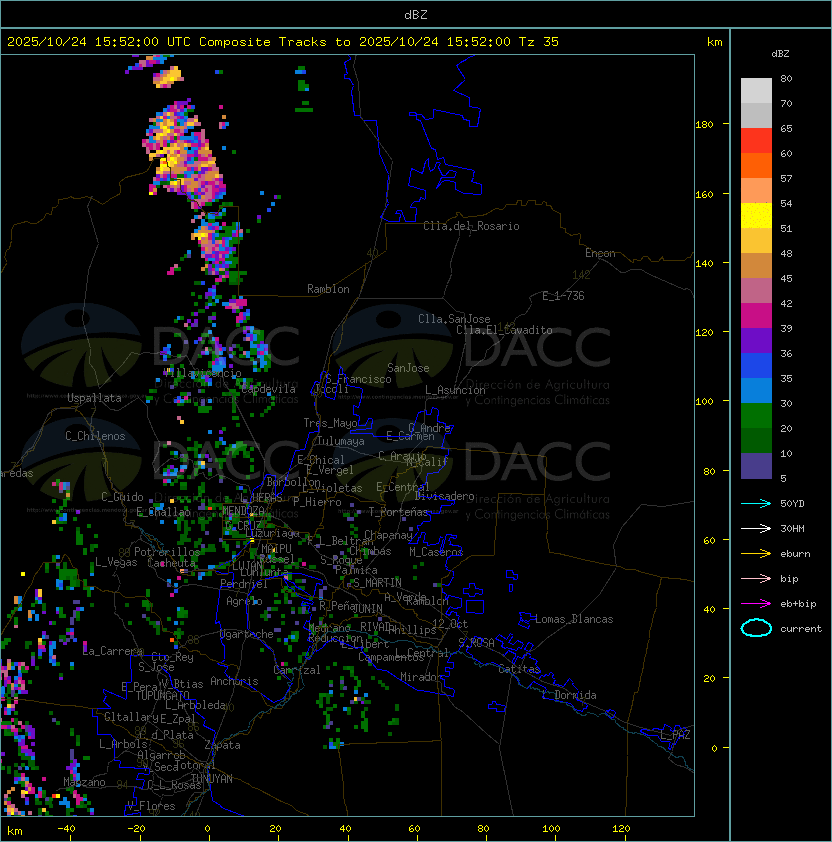Click the magenta eb+bip arrow in legend

pos(756,604)
